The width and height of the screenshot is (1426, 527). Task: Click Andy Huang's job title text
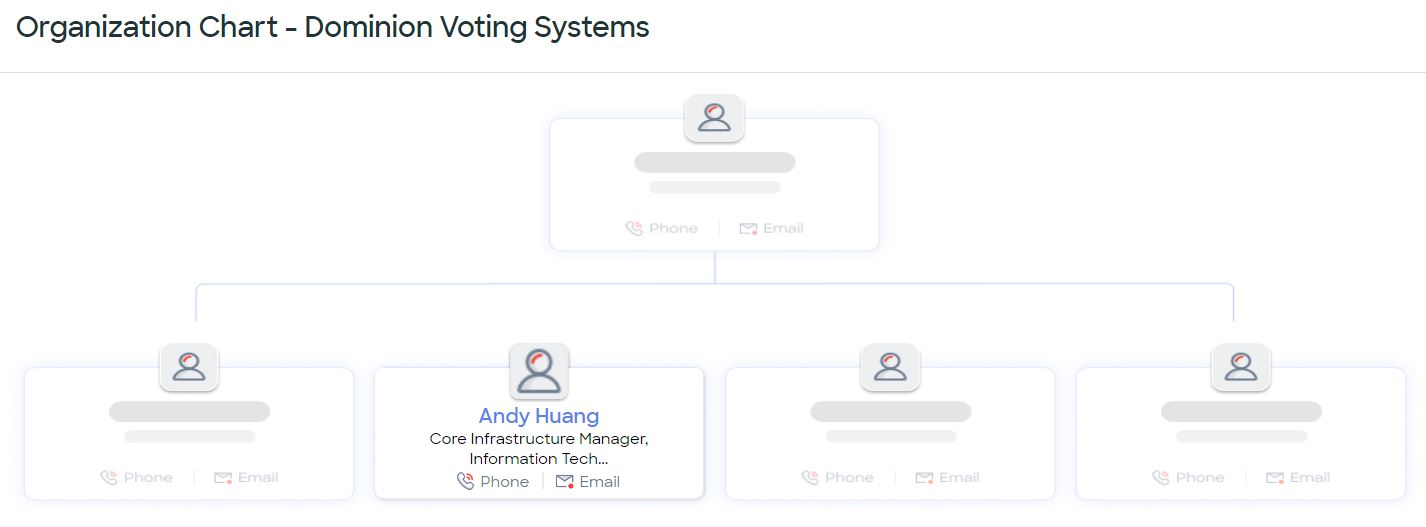tap(539, 449)
